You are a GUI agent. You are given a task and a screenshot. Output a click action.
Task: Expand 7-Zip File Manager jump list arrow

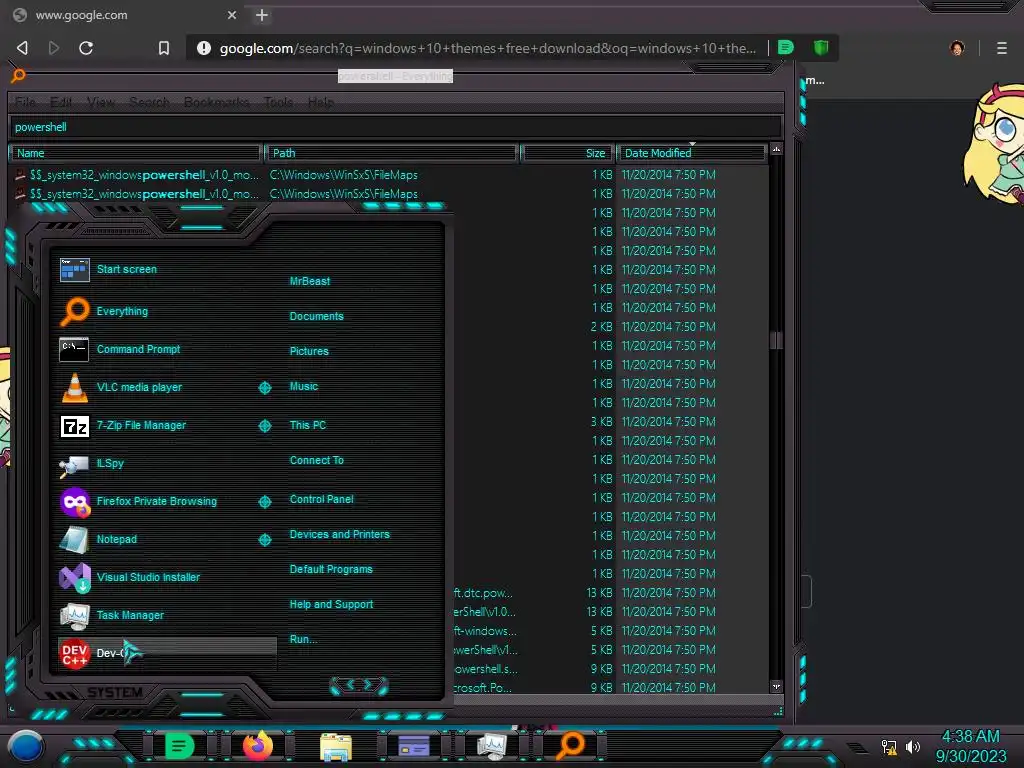[264, 426]
